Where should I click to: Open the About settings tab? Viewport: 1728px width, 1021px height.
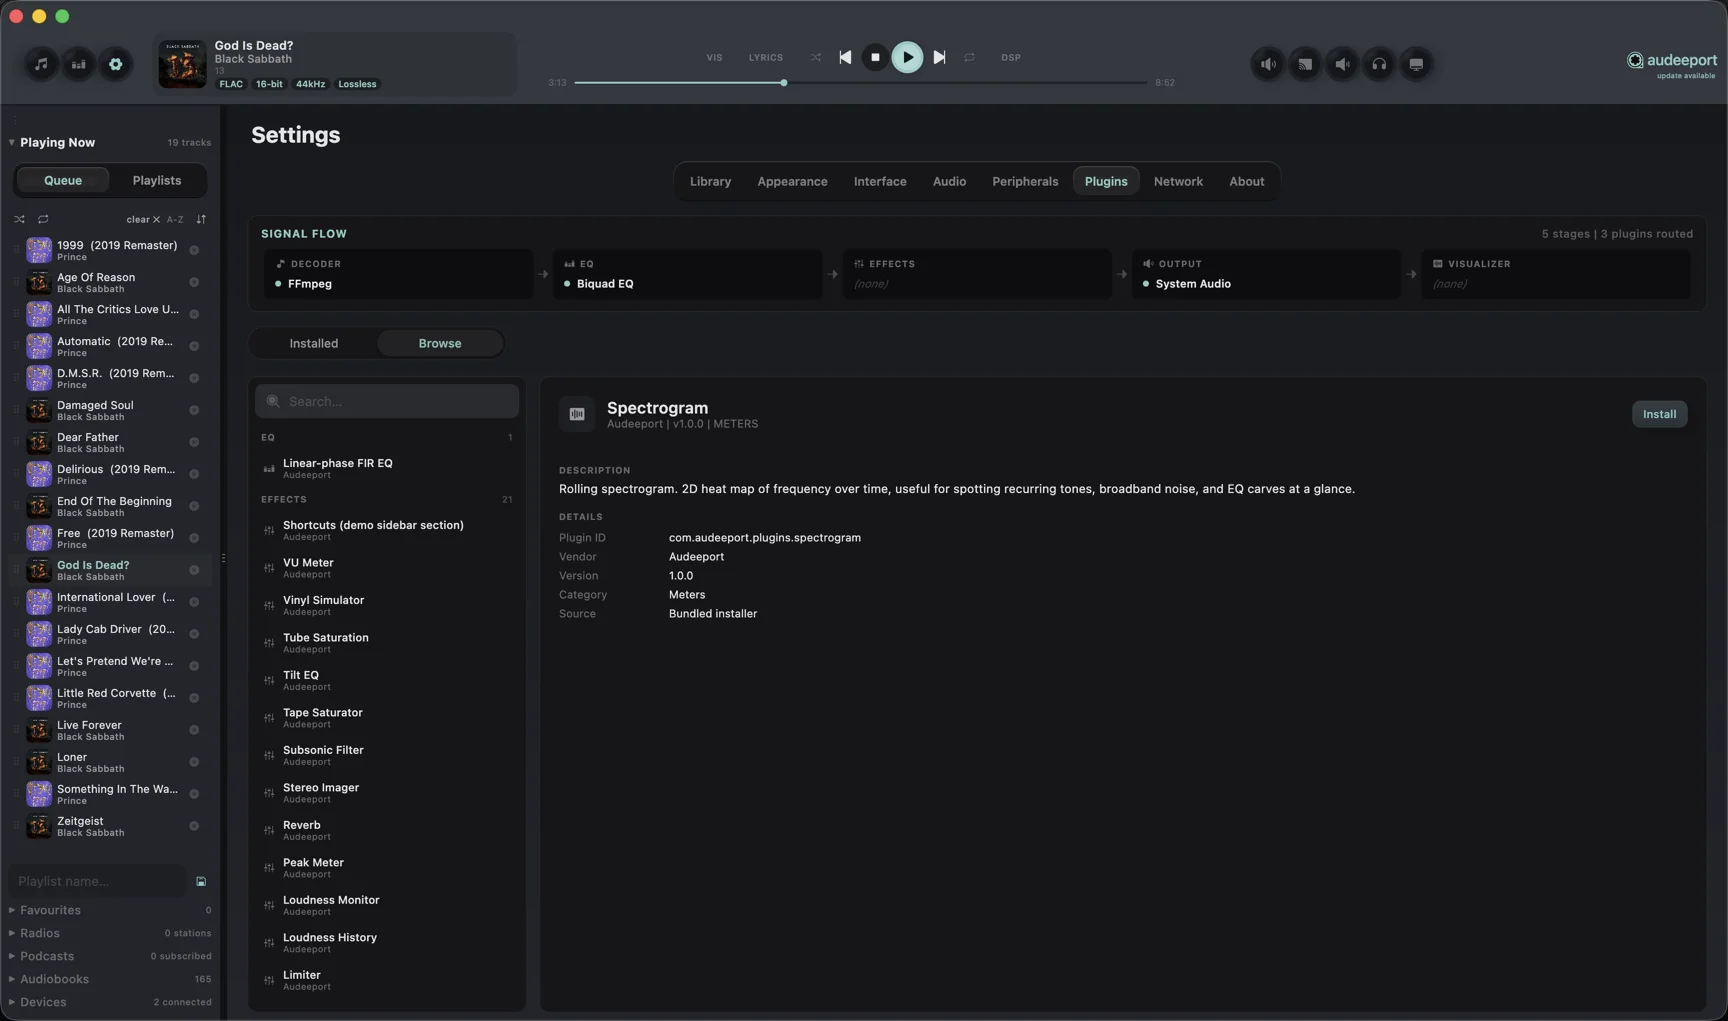pos(1246,181)
